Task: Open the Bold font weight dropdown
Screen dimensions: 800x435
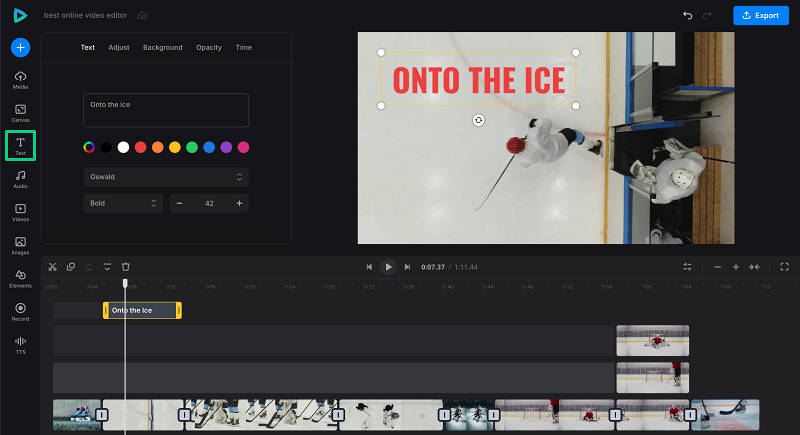Action: 123,203
